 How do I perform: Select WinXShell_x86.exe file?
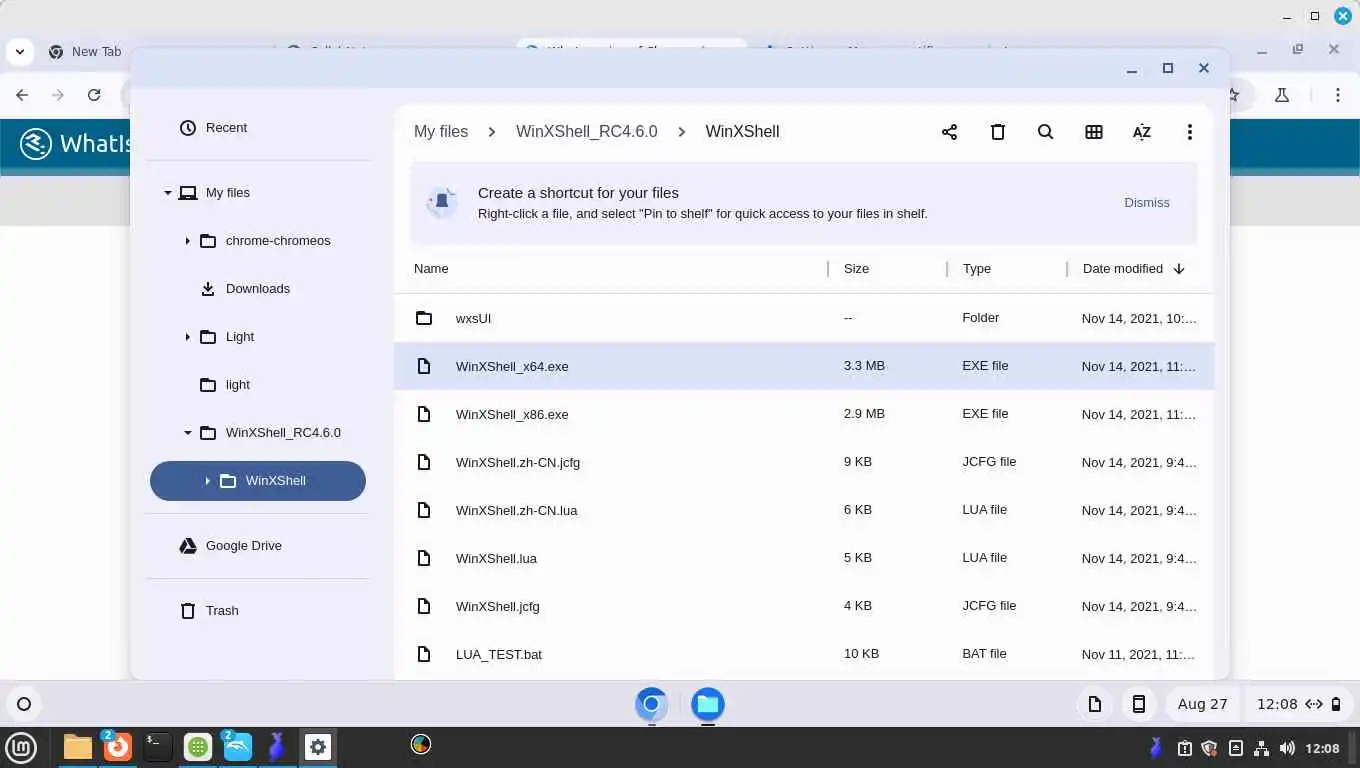[x=804, y=414]
